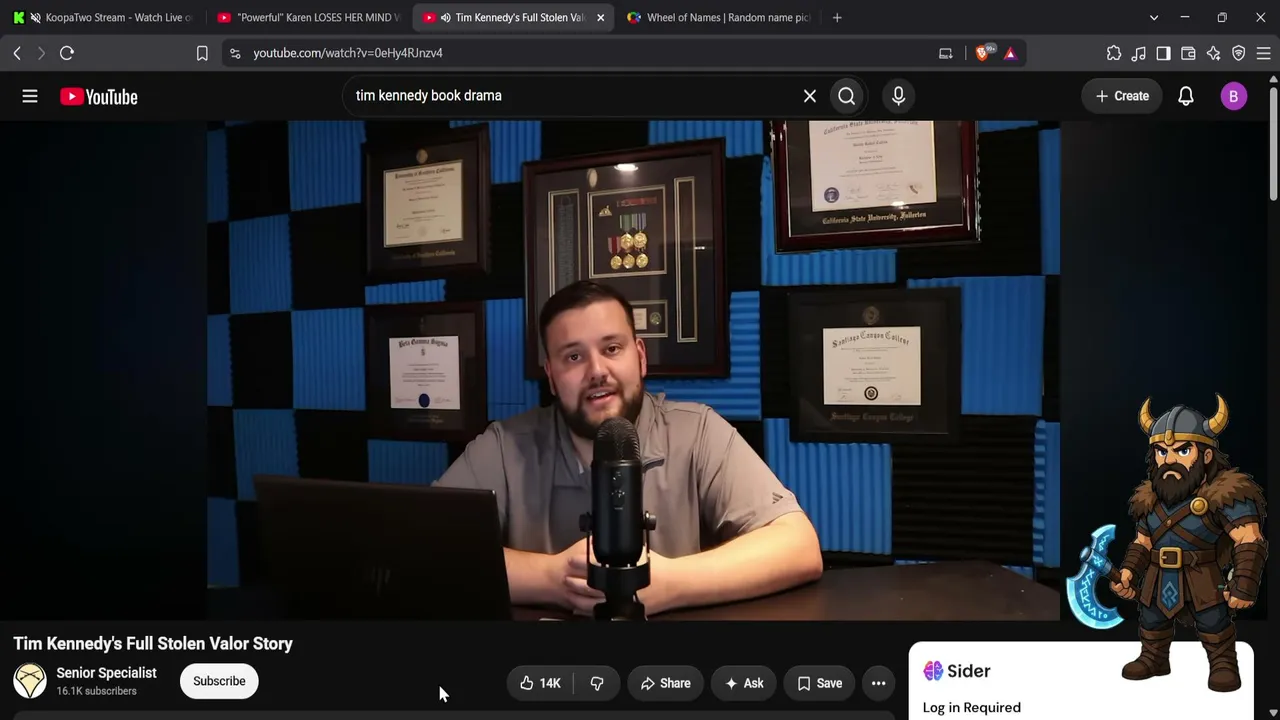Open account avatar menu 'B'
Viewport: 1280px width, 720px height.
click(x=1233, y=96)
